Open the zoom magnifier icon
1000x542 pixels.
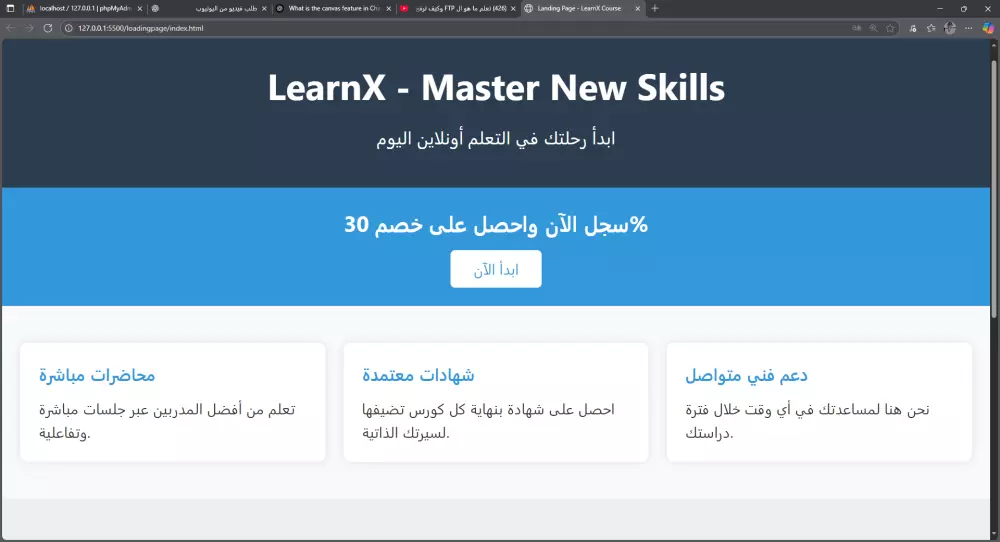(x=873, y=28)
